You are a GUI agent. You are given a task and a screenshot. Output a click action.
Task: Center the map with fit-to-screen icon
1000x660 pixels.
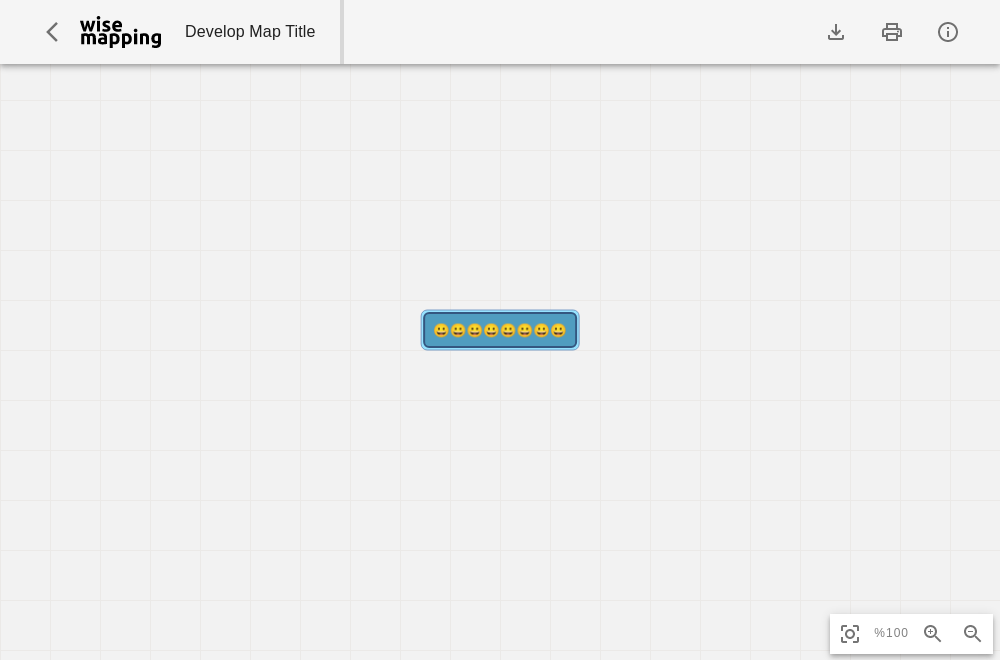tap(849, 633)
